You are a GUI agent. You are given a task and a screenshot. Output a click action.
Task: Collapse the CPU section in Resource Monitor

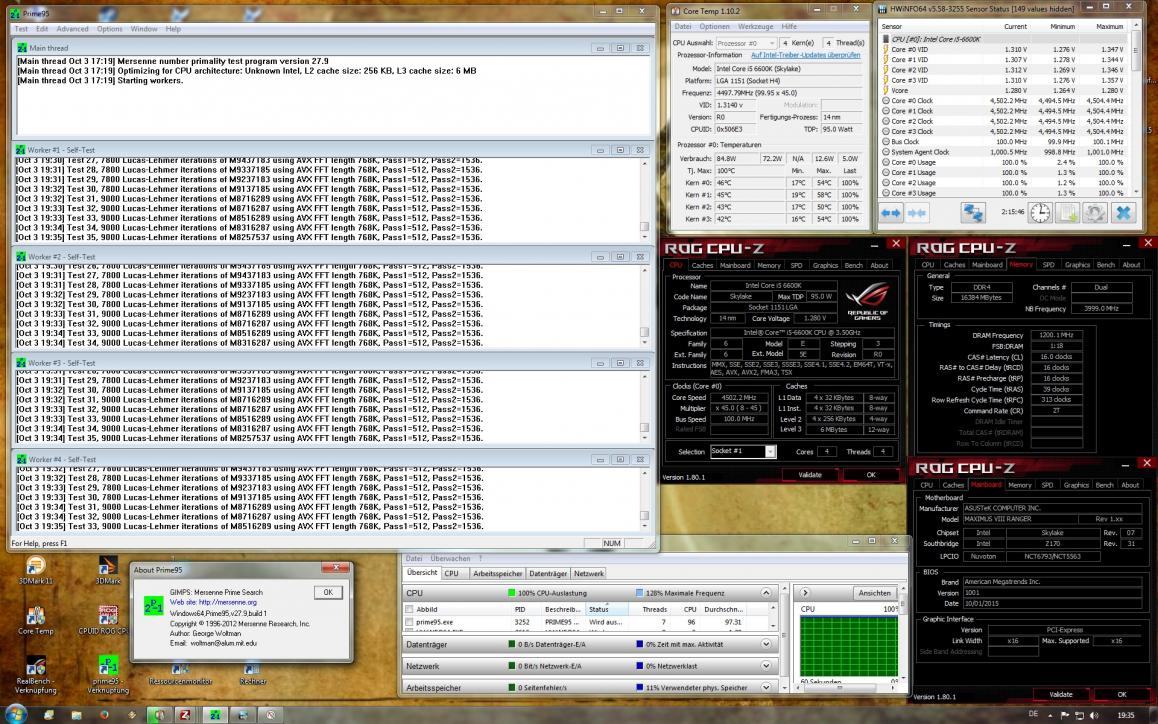(767, 593)
